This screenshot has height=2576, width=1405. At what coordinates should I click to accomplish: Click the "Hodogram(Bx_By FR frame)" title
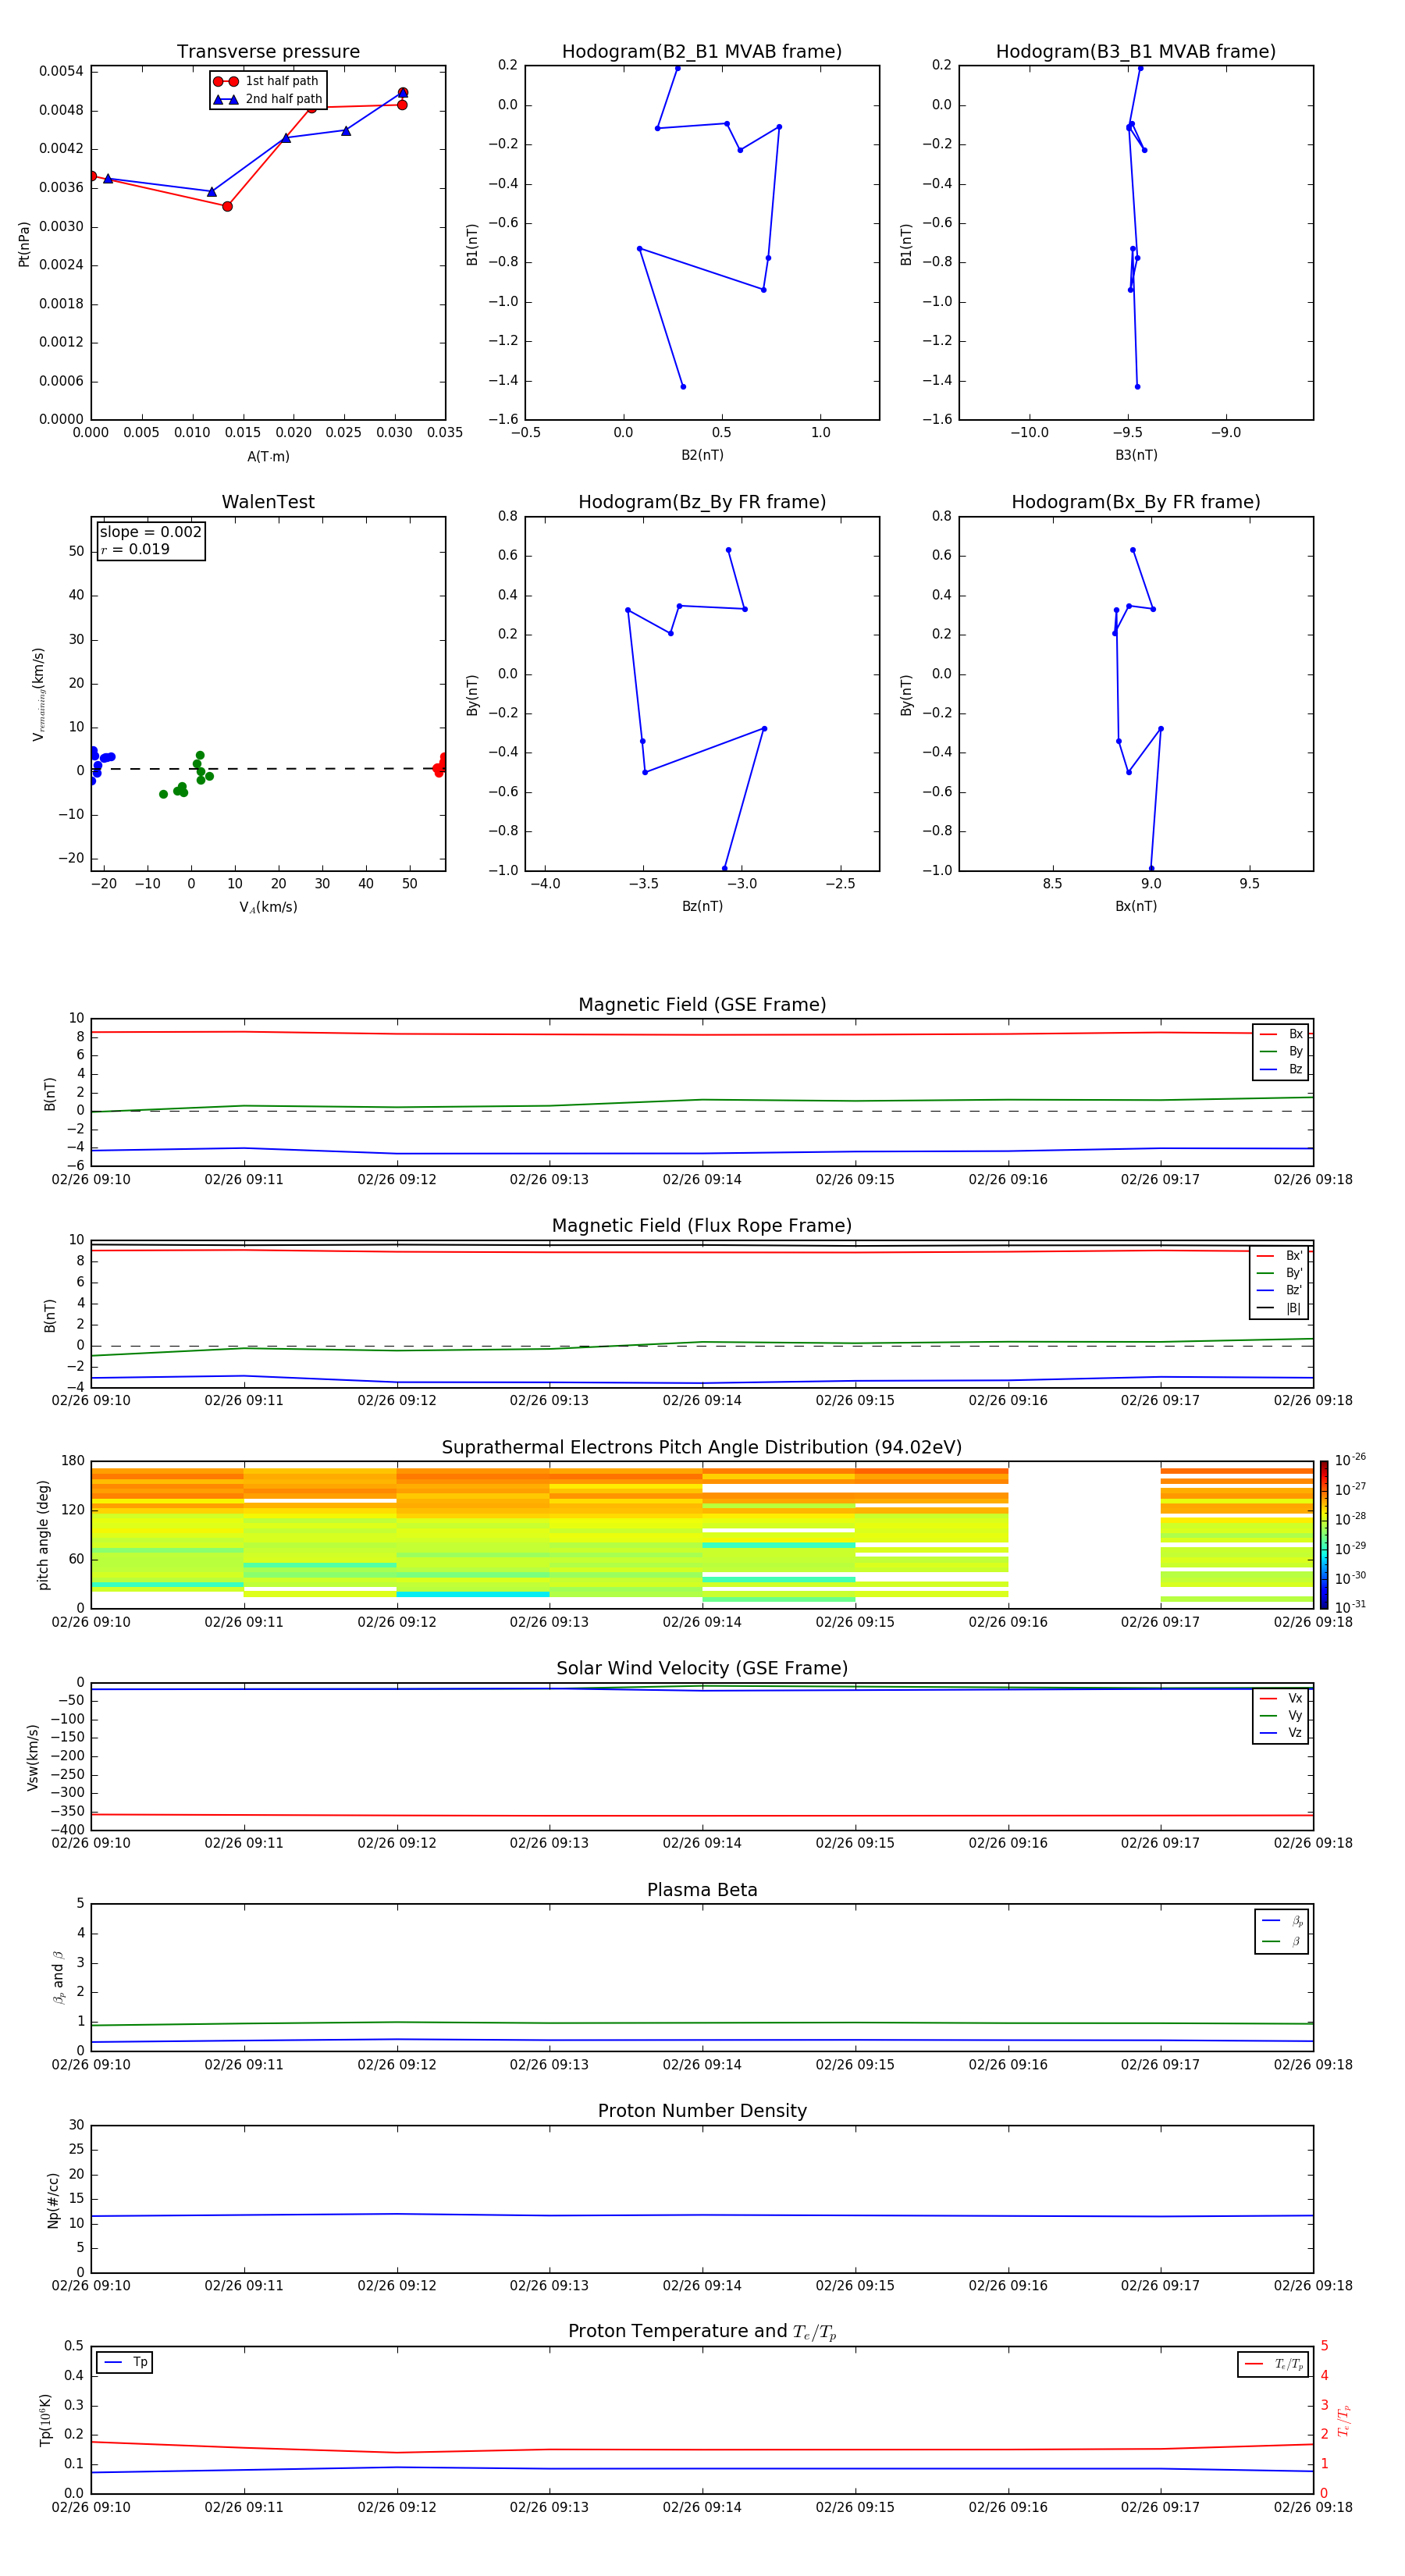[x=1136, y=502]
